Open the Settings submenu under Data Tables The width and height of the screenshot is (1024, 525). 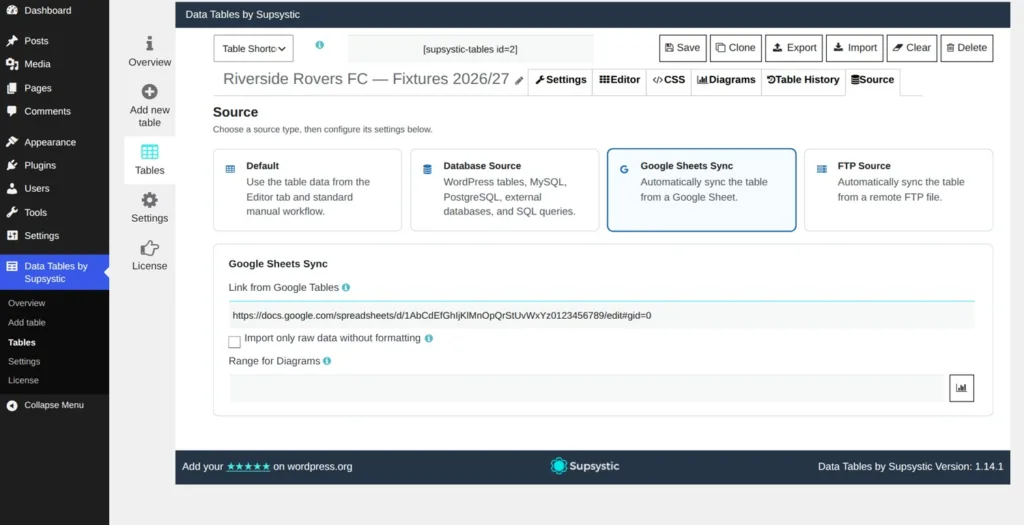tap(24, 361)
